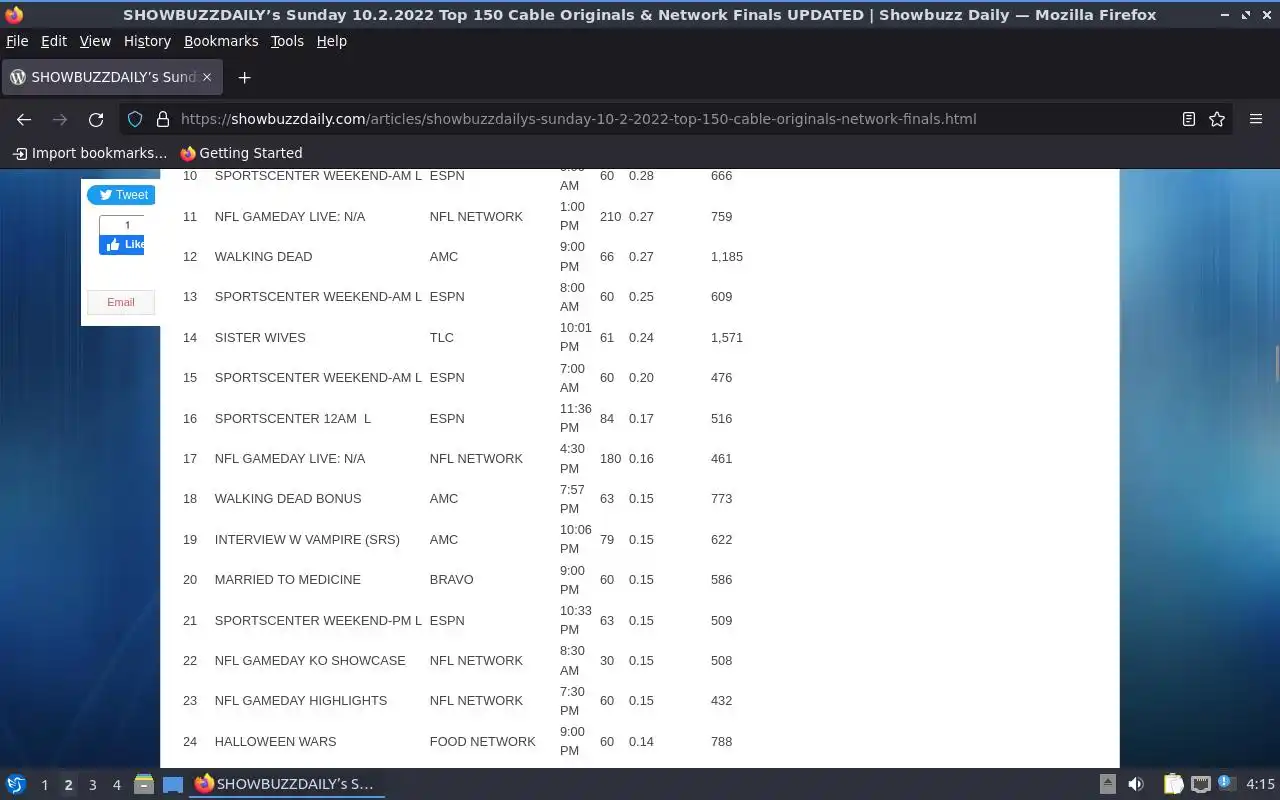Viewport: 1280px width, 800px height.
Task: Click the BRAVO network cell
Action: click(452, 580)
